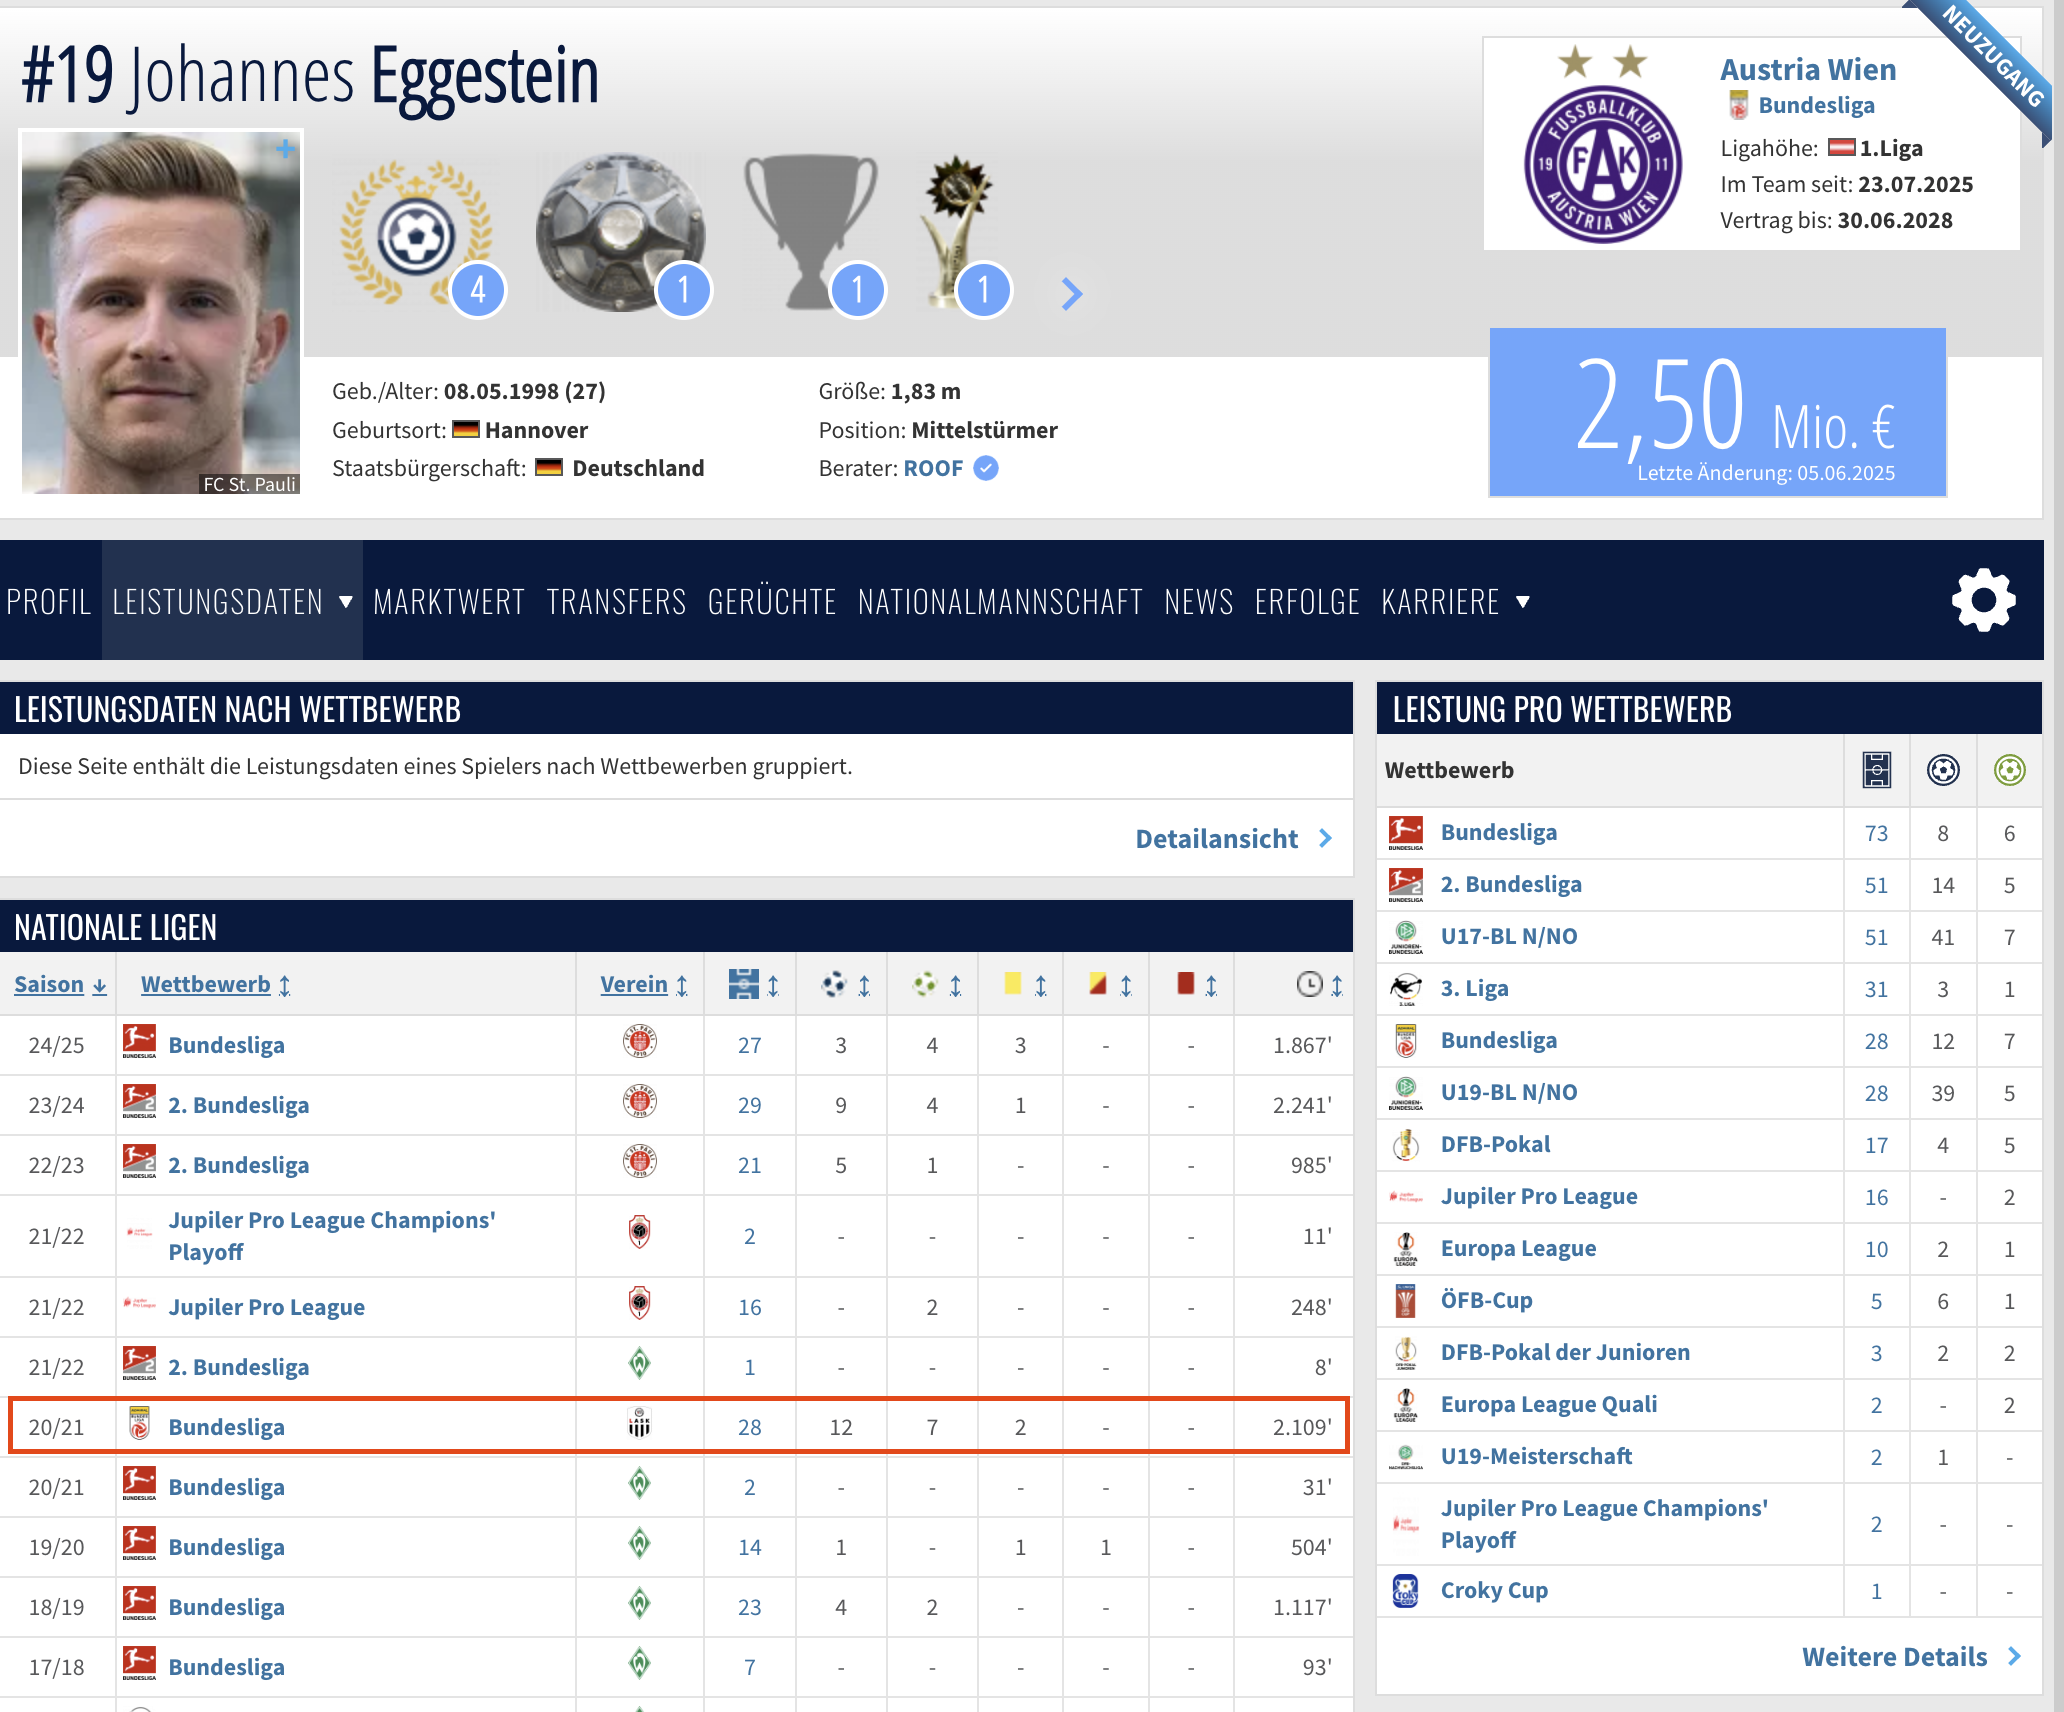This screenshot has height=1712, width=2064.
Task: Click 73 appearances for Bundesliga in right panel
Action: point(1876,833)
